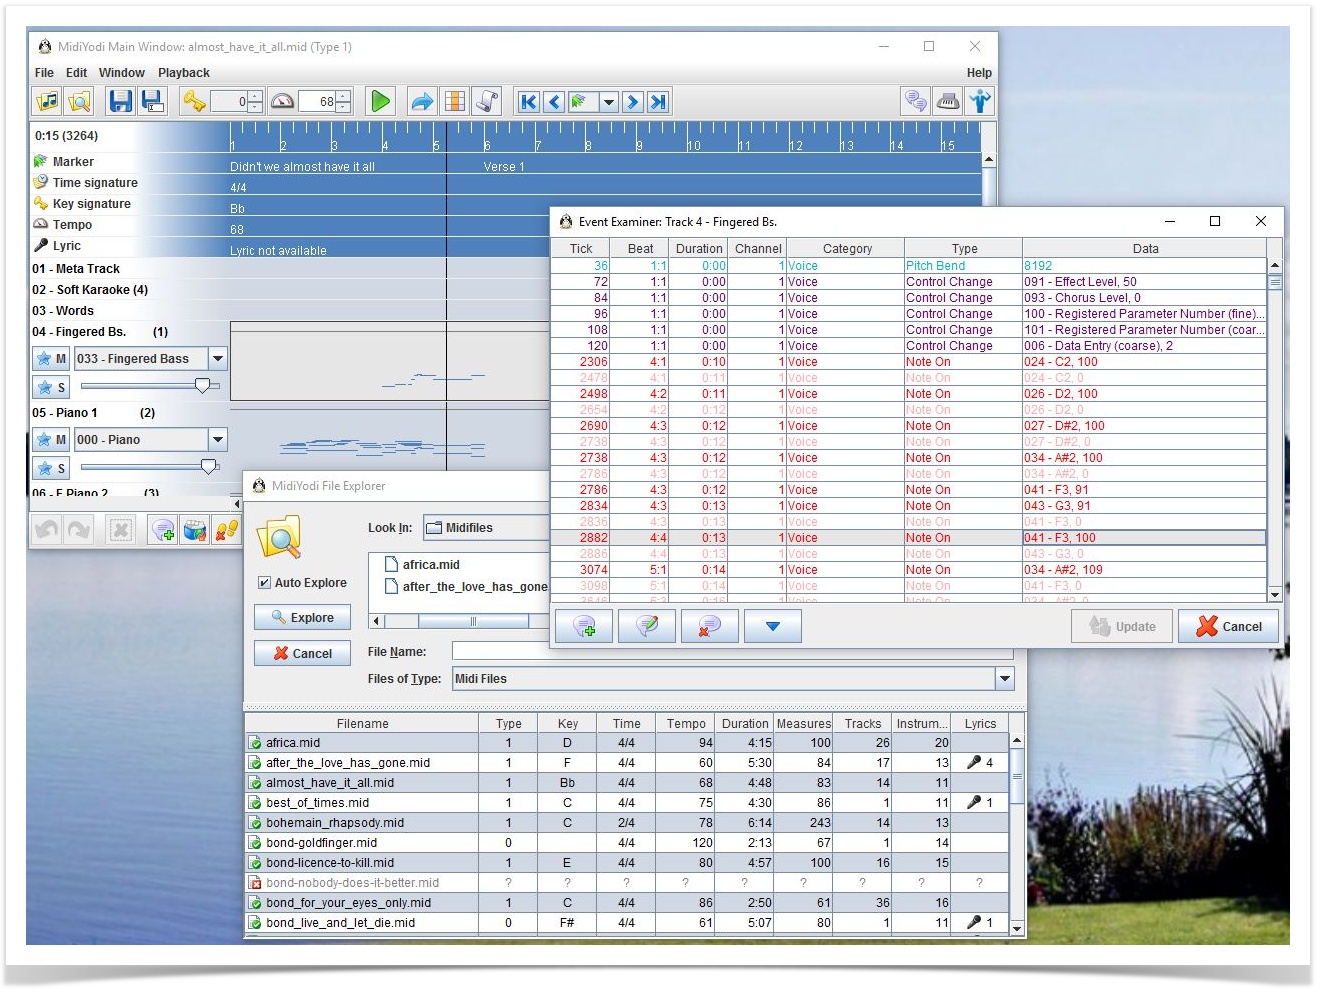Add a new event in Event Examiner
Screen dimensions: 1324x994
(584, 627)
